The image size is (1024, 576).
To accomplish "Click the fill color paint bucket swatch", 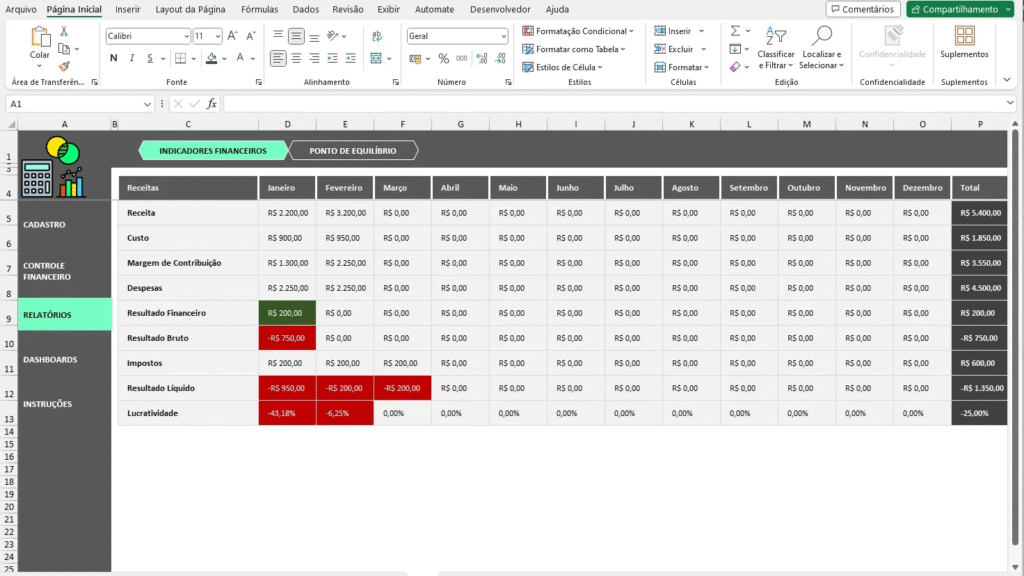I will 211,59.
